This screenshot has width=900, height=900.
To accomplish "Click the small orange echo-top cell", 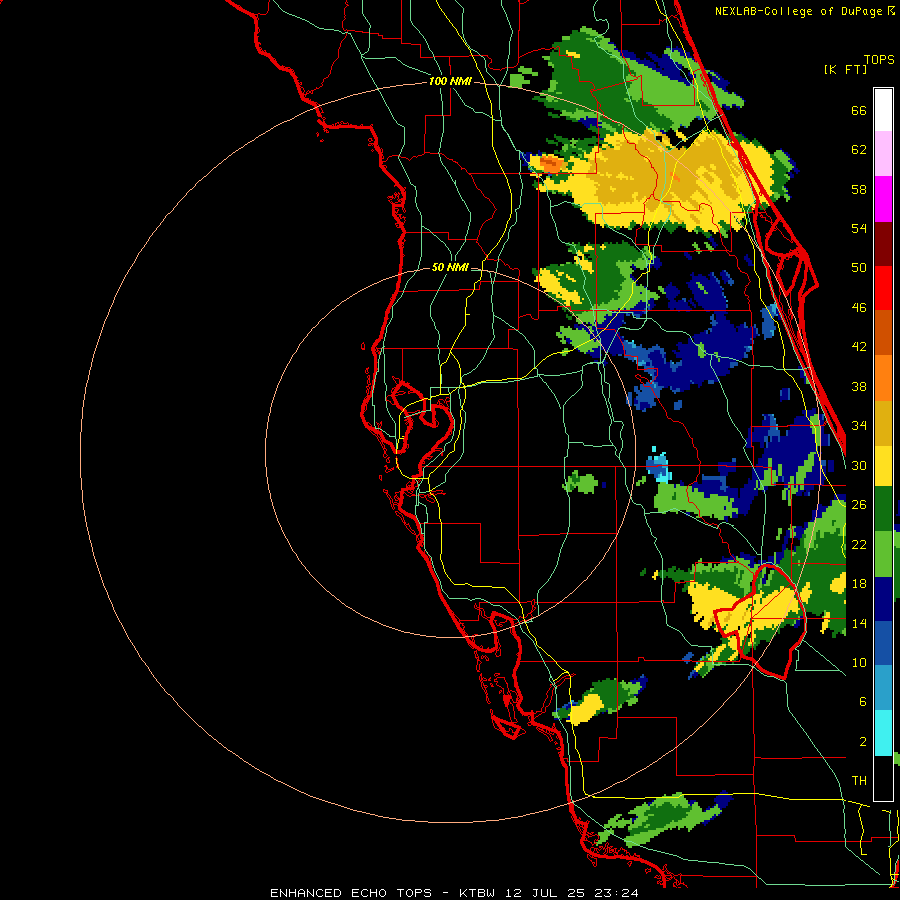I will point(551,164).
